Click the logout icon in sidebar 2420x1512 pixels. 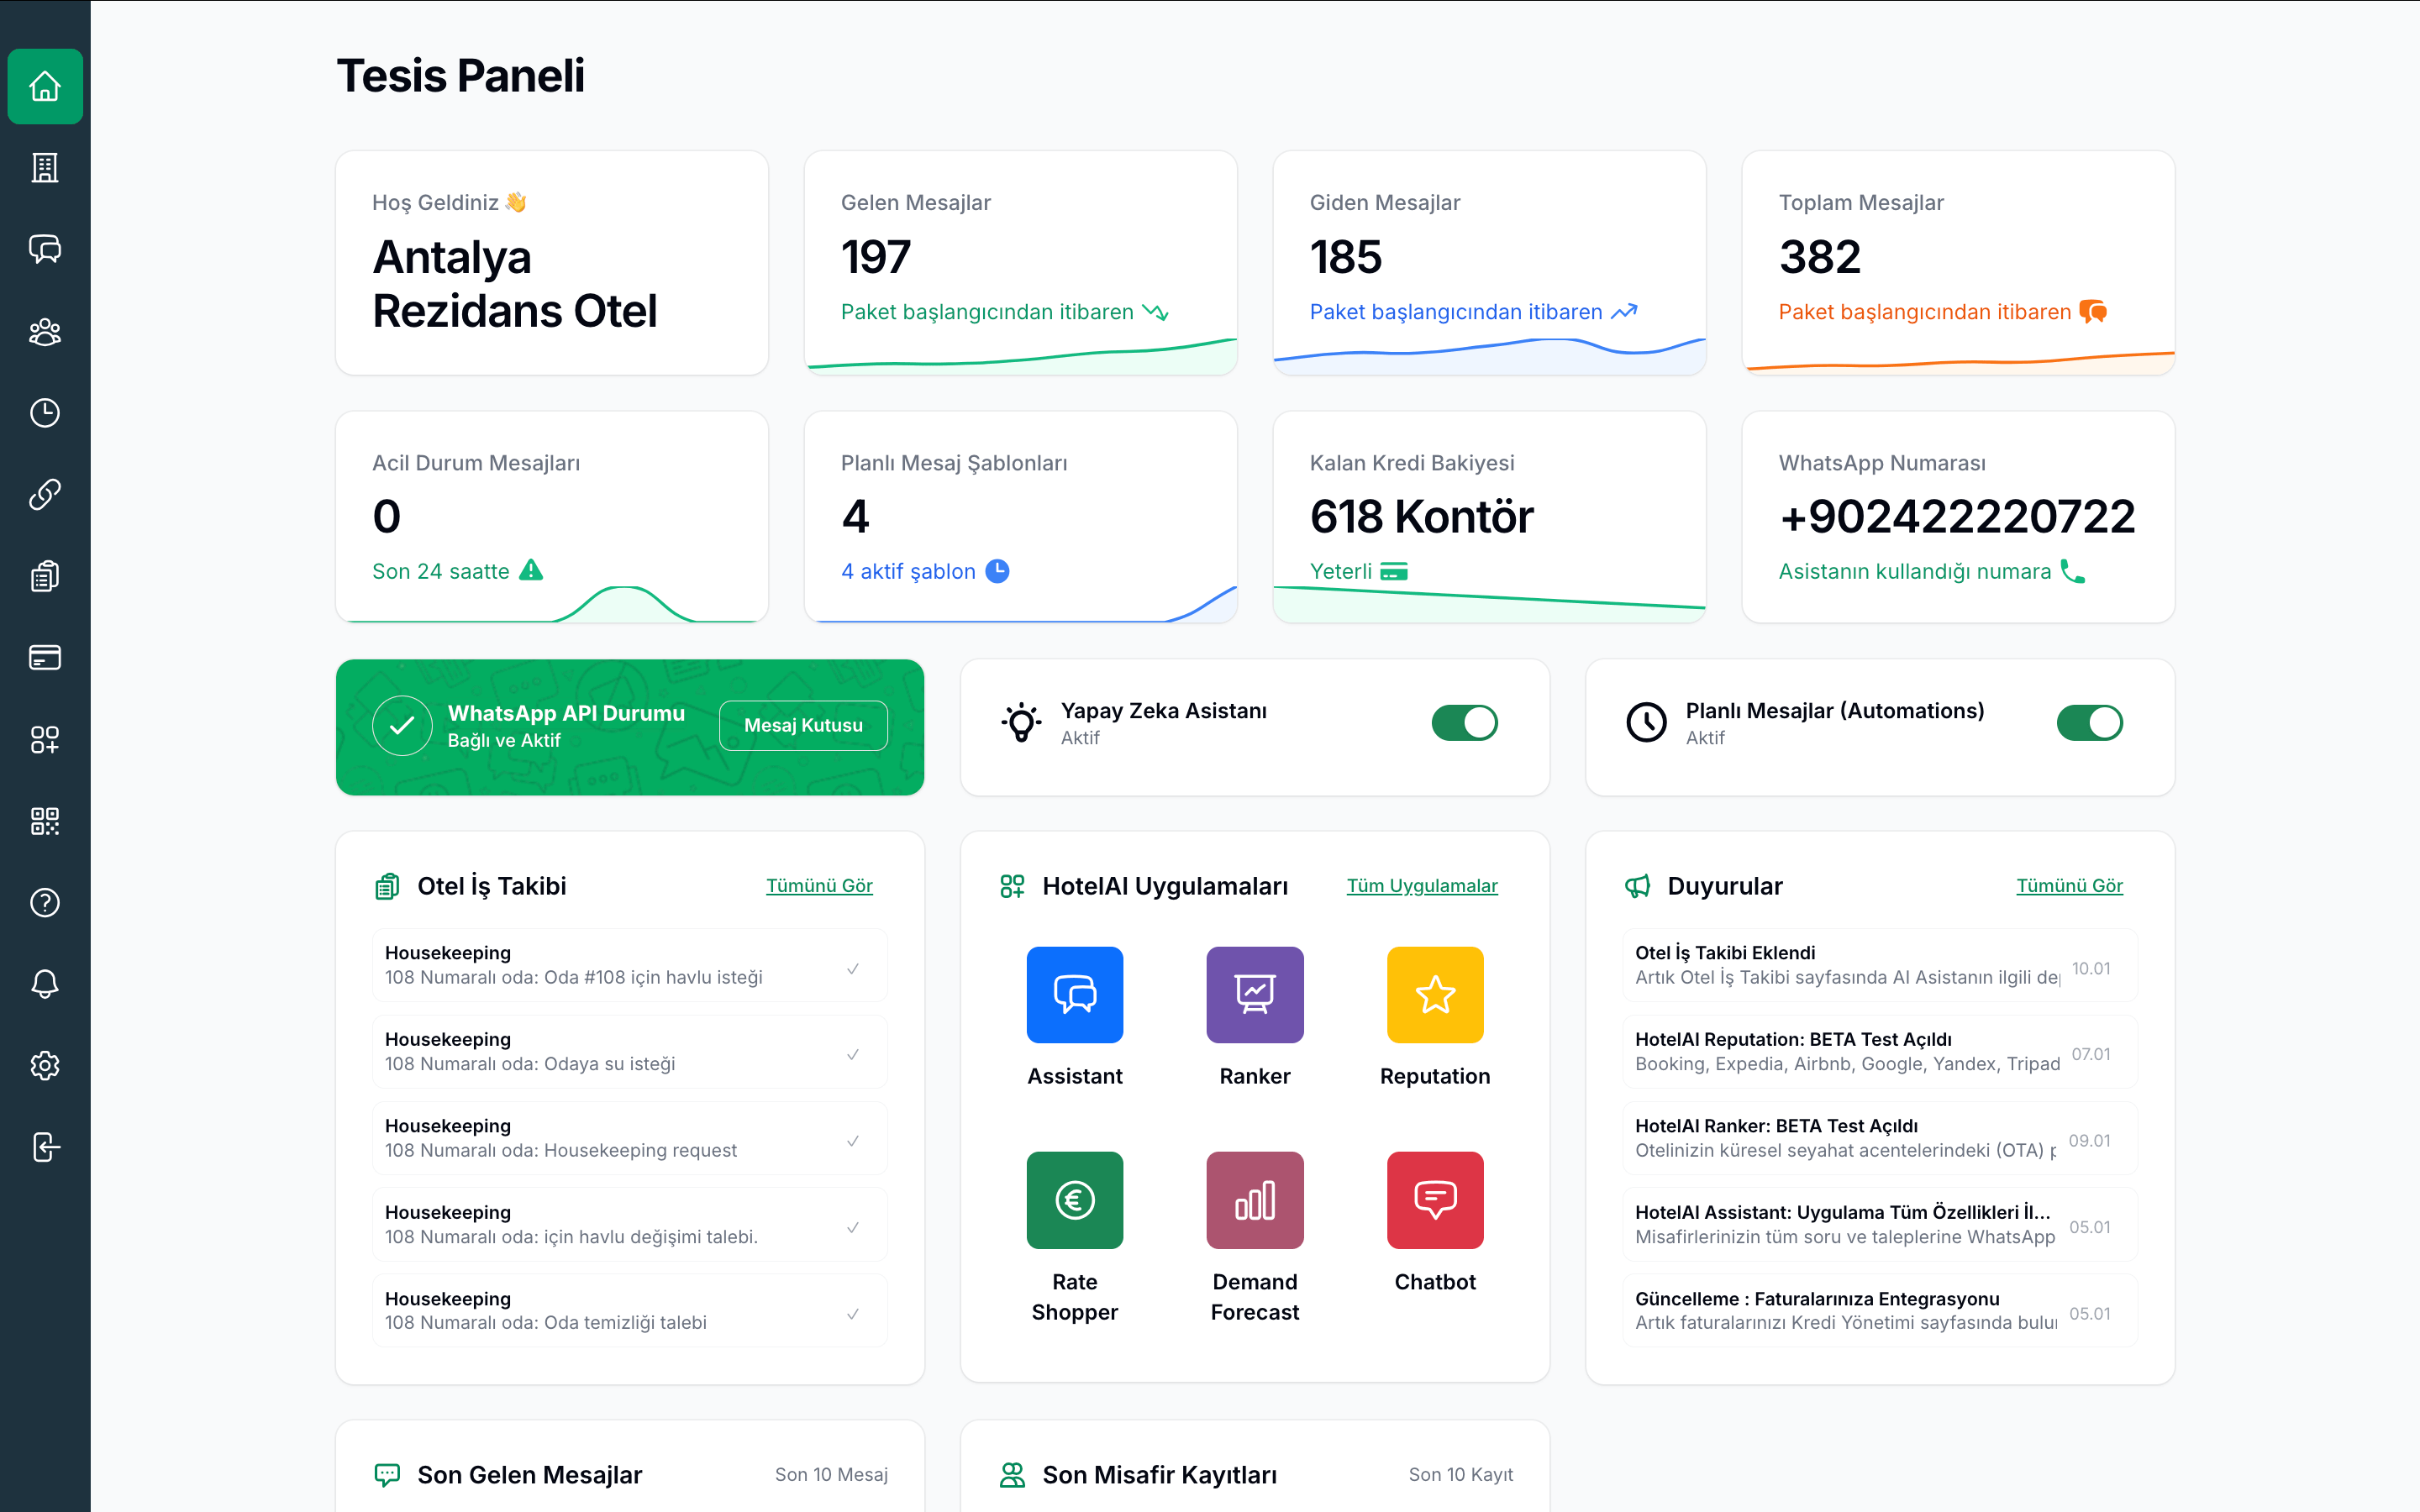(45, 1147)
